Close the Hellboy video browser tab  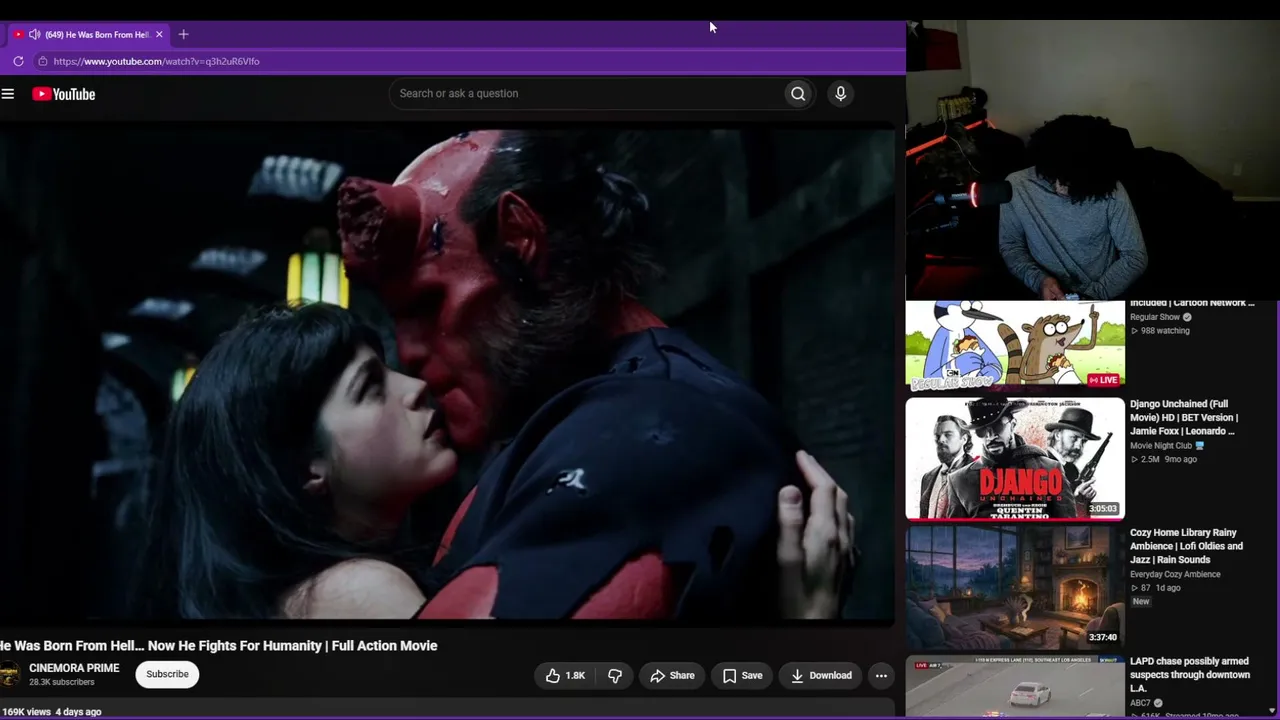[x=159, y=34]
